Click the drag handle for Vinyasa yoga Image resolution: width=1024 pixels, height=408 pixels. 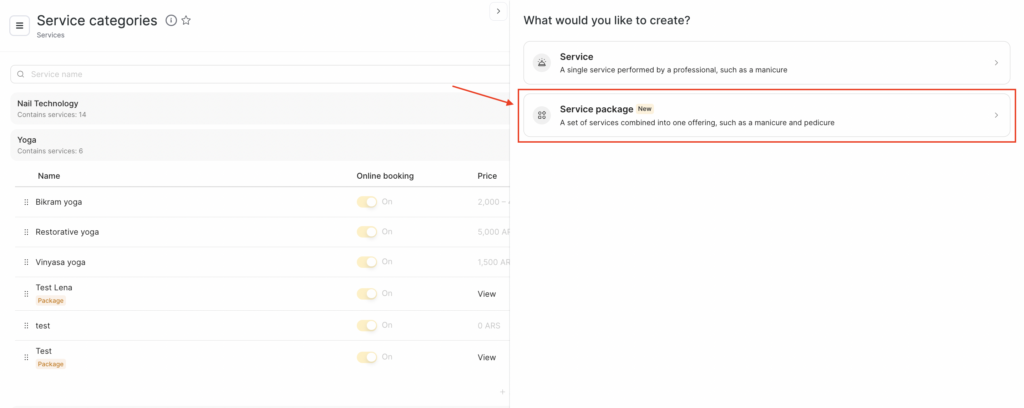click(x=26, y=262)
